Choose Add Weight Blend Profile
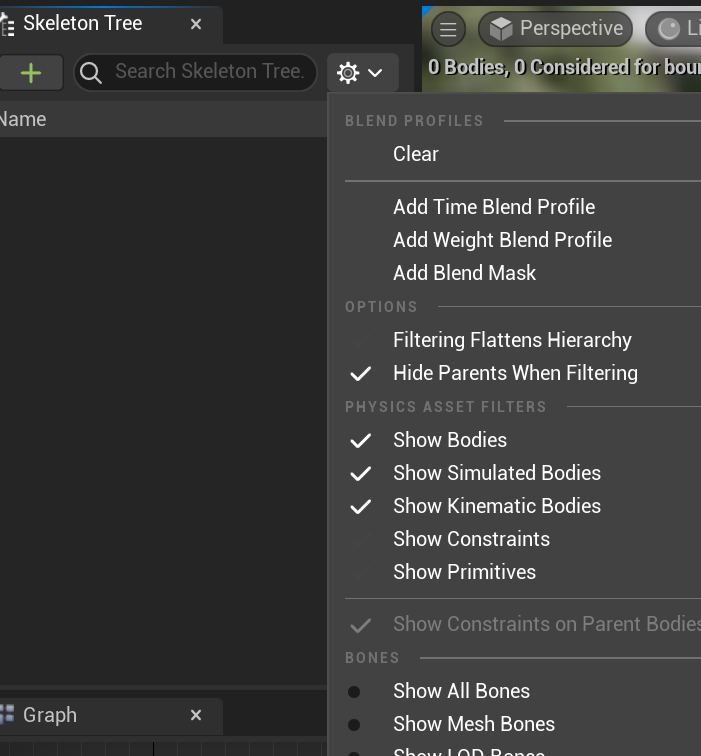 [502, 240]
